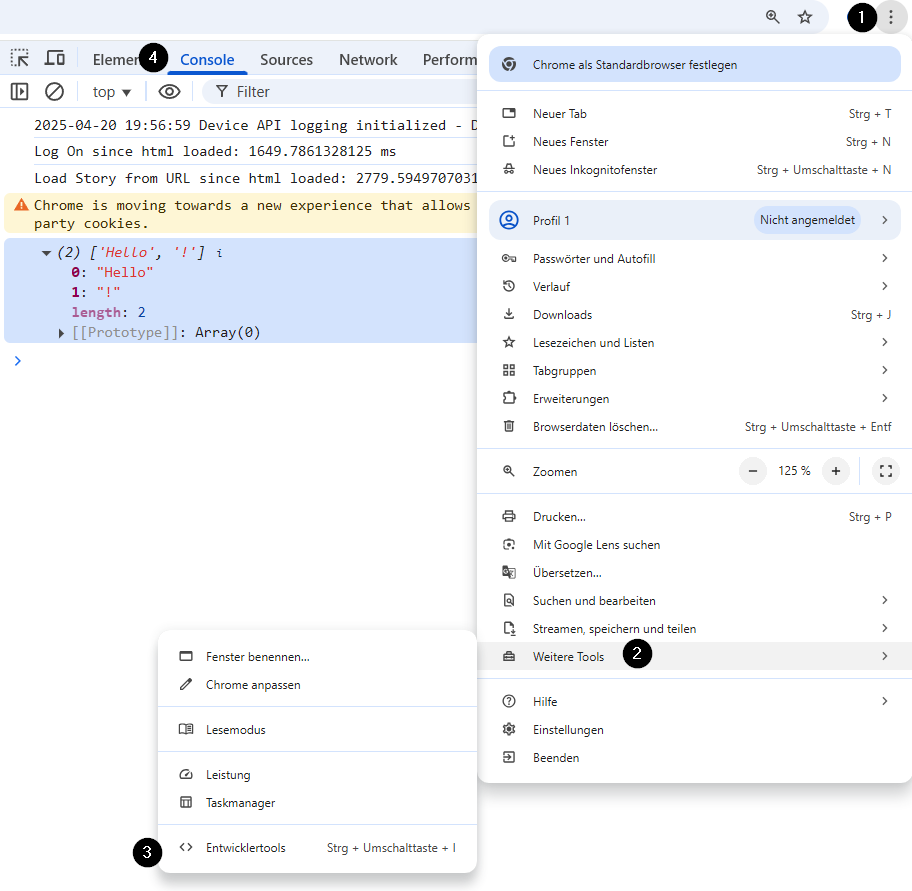Viewport: 912px width, 891px height.
Task: Click the Neues Fenster icon
Action: click(509, 141)
